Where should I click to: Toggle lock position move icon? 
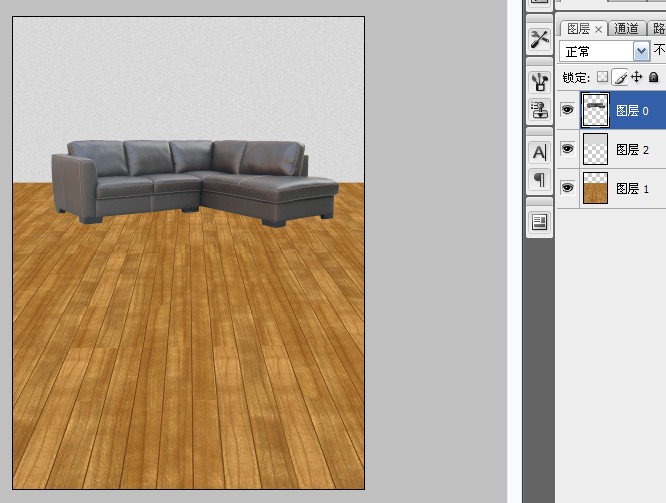coord(636,77)
